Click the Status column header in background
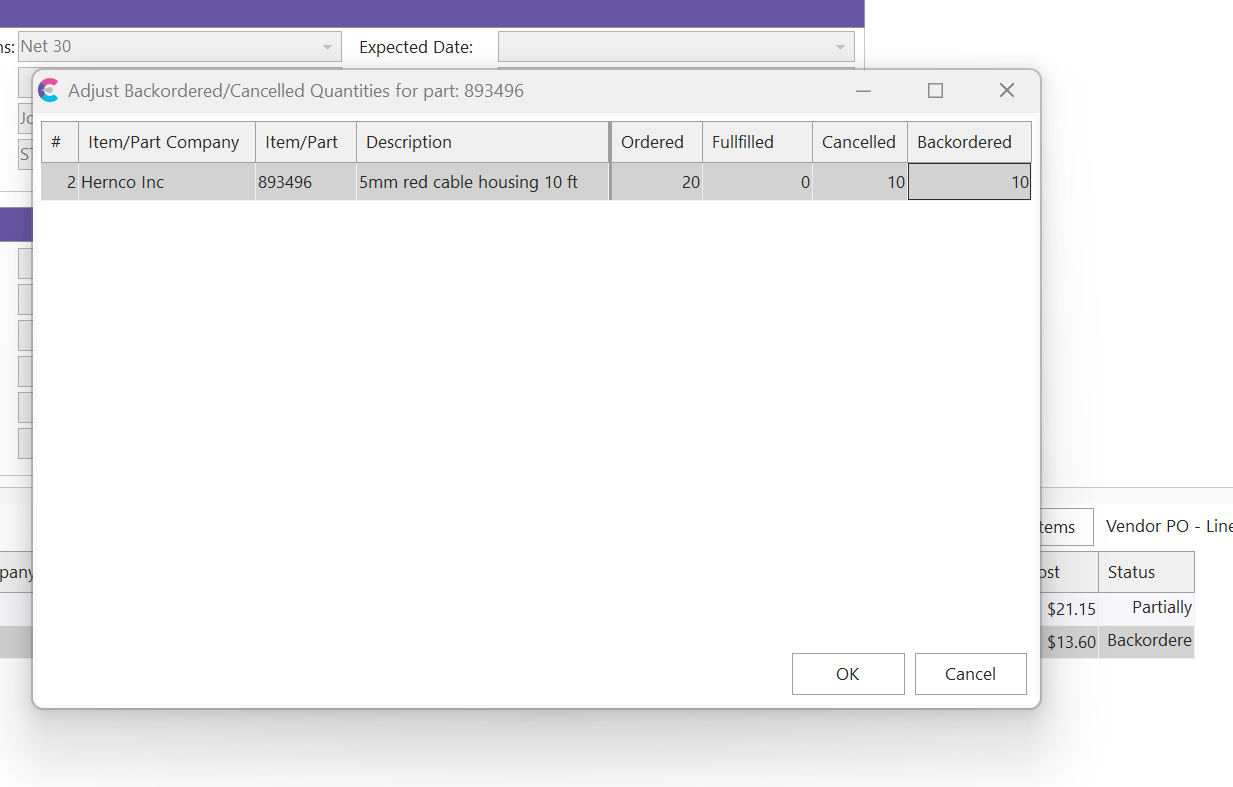 (1145, 572)
